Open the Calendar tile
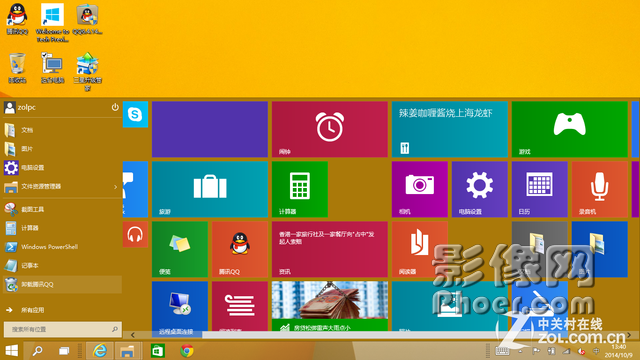 pos(540,189)
